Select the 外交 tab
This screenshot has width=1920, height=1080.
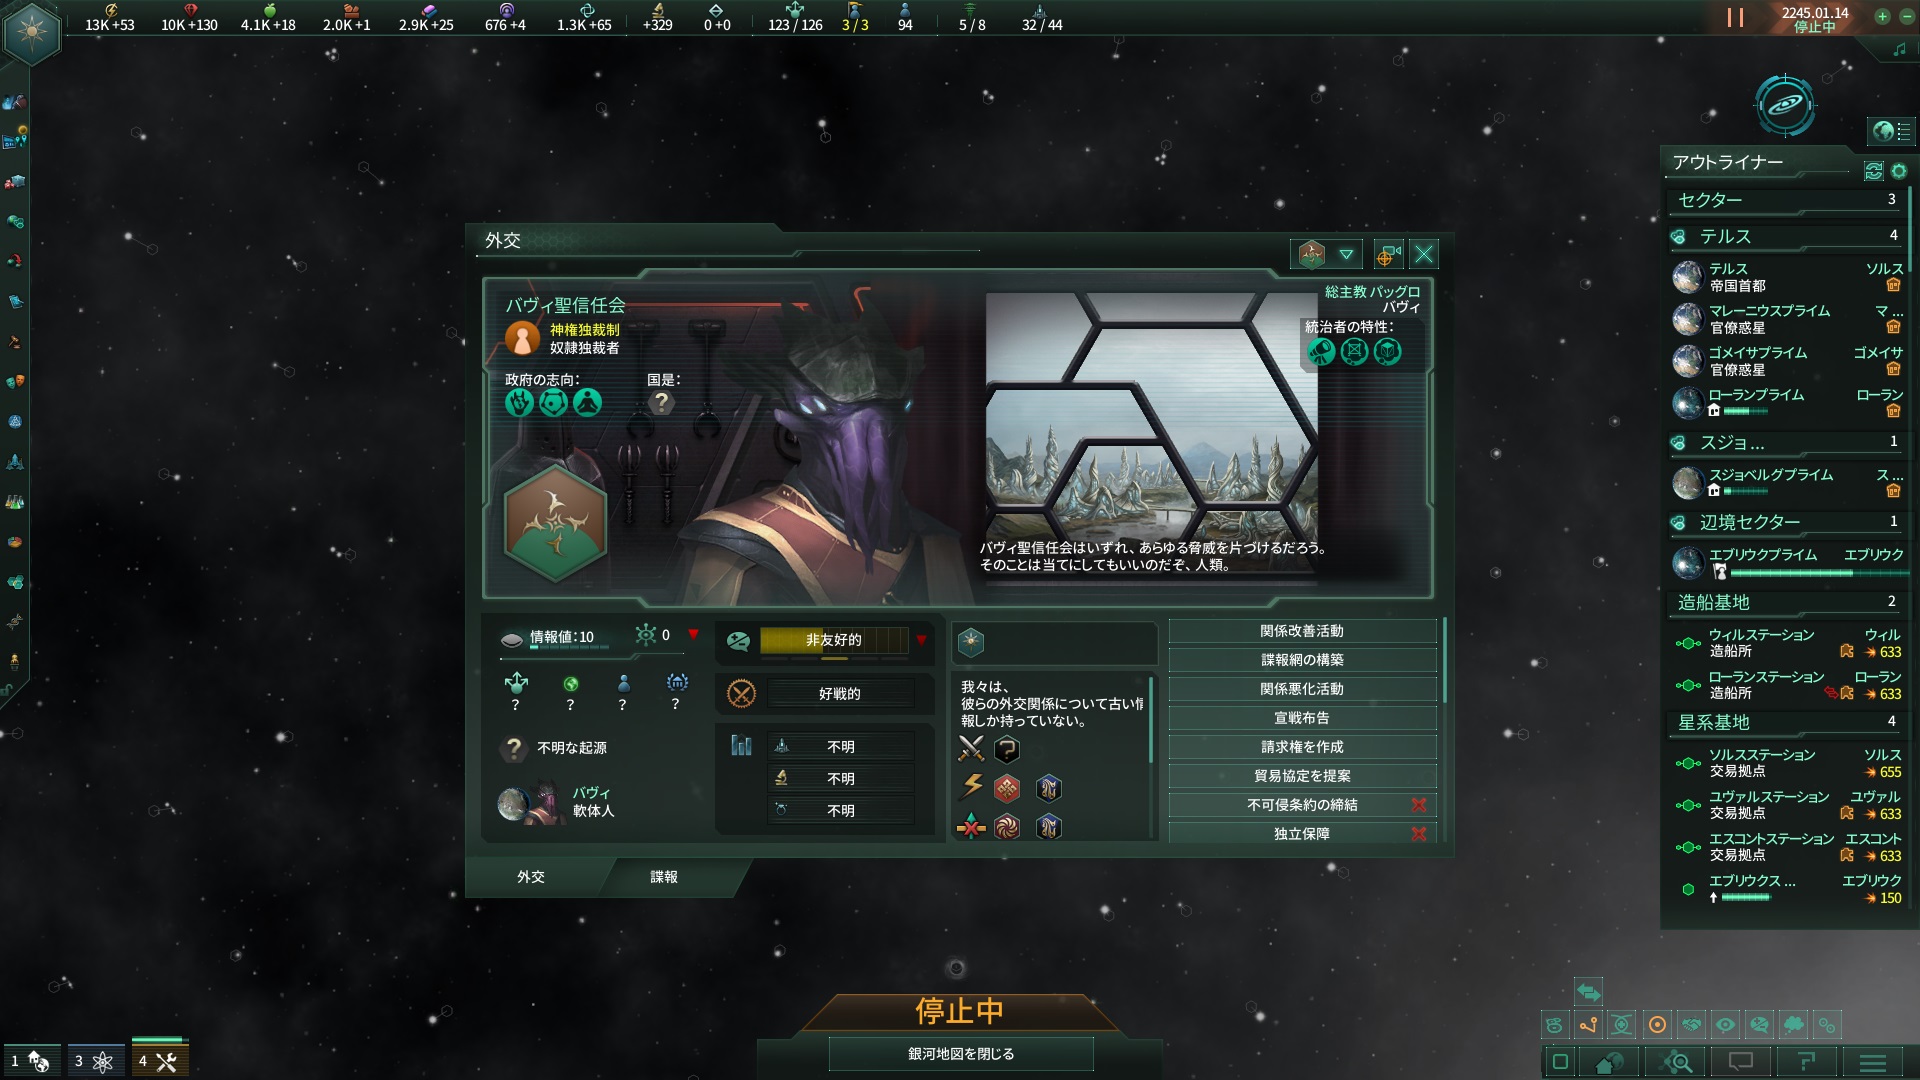pyautogui.click(x=531, y=877)
